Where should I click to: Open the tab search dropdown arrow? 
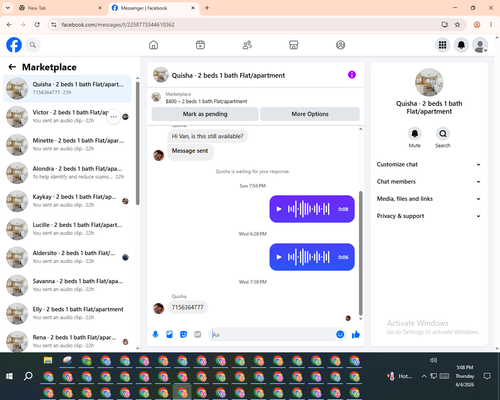click(x=7, y=8)
